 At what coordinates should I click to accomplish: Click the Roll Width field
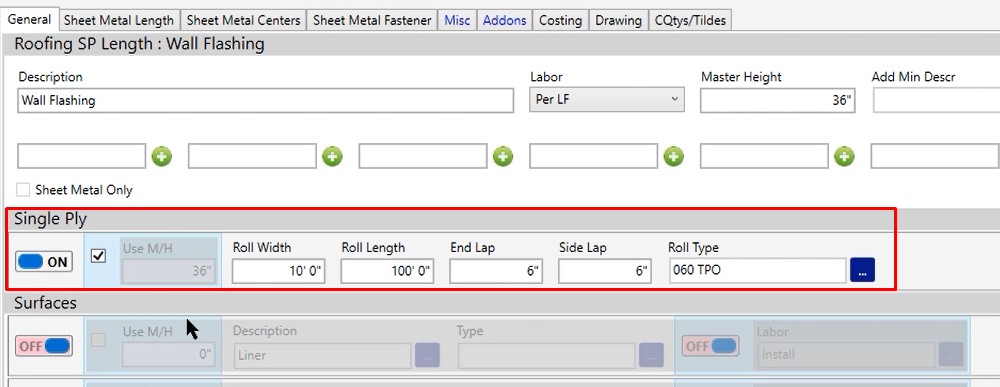(x=278, y=270)
